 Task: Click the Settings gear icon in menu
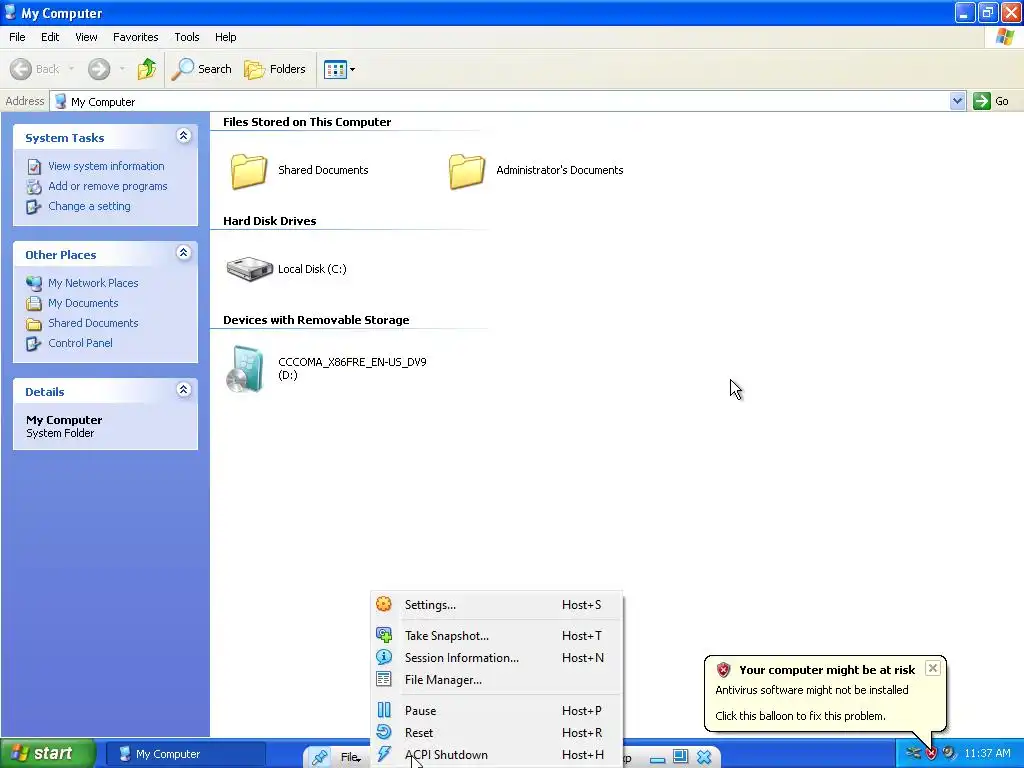click(x=384, y=604)
